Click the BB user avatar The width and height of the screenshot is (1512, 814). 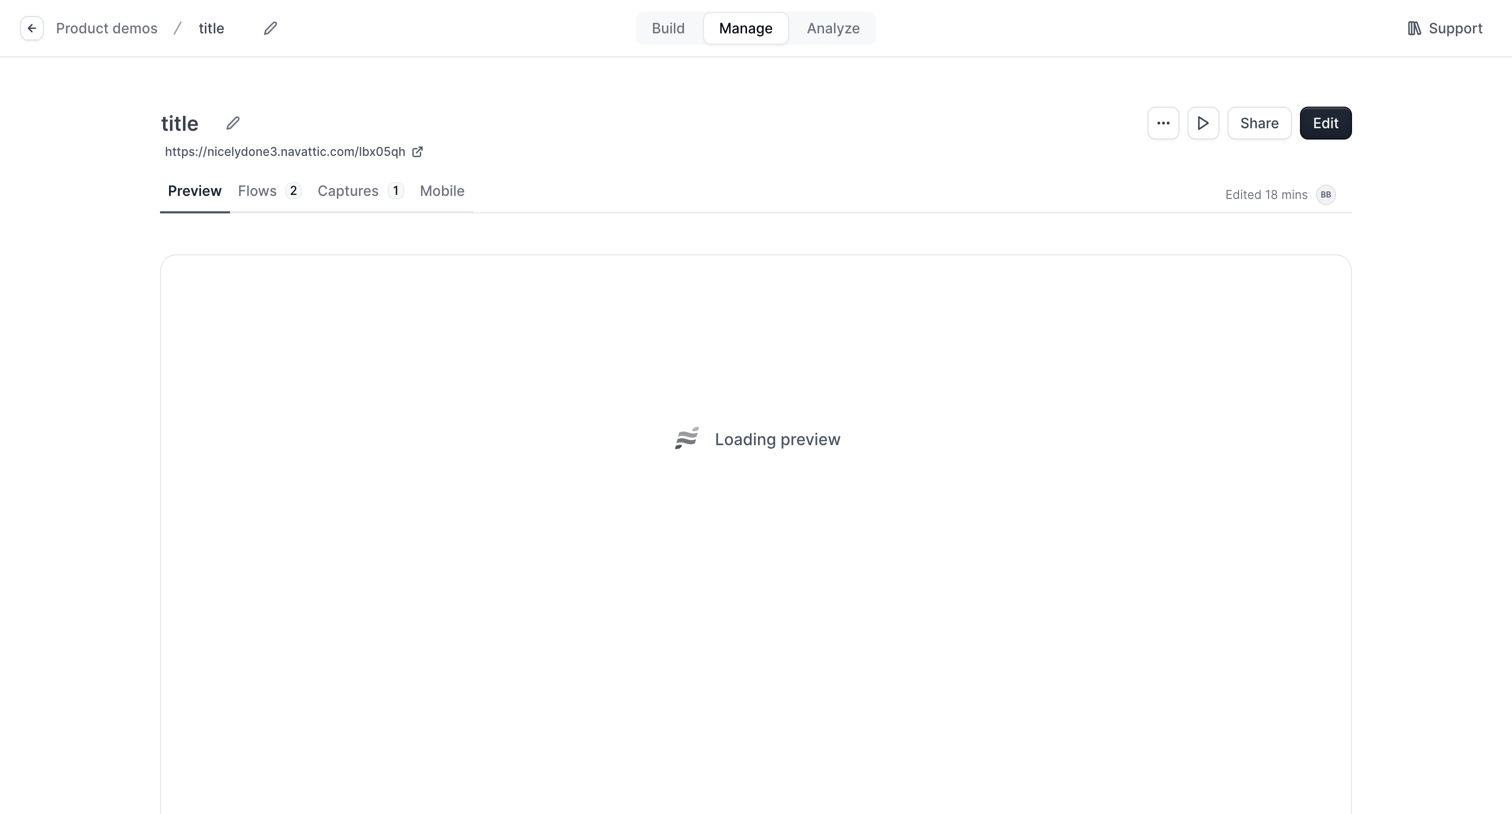point(1325,195)
